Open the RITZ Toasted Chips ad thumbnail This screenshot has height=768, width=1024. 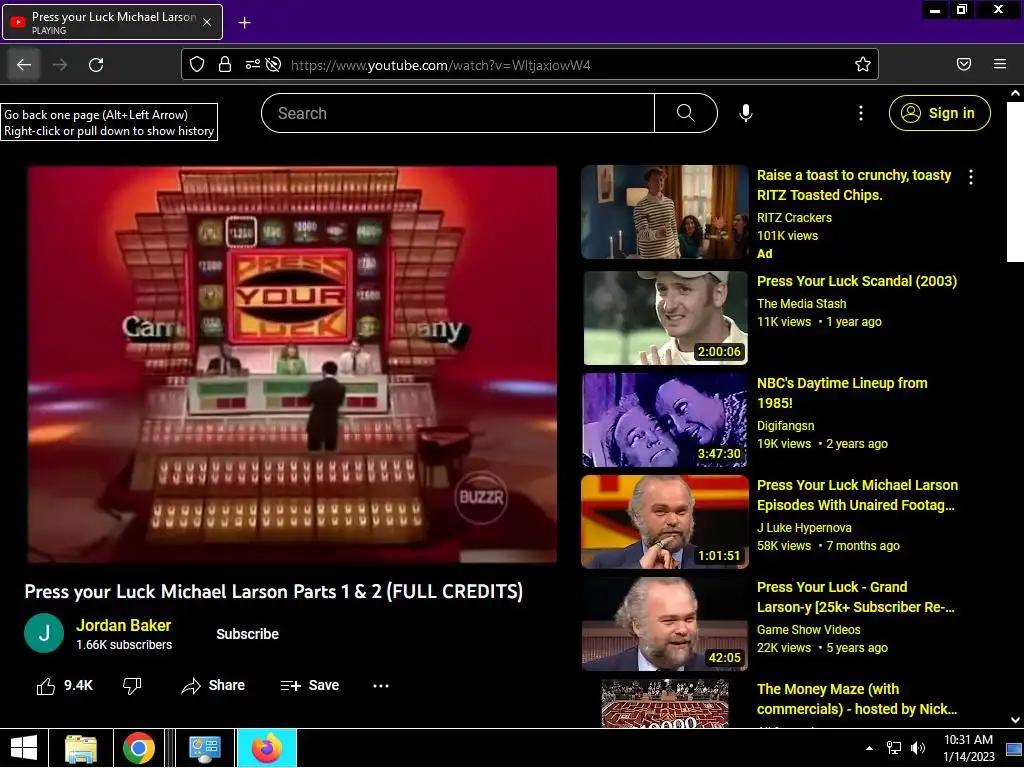coord(665,212)
